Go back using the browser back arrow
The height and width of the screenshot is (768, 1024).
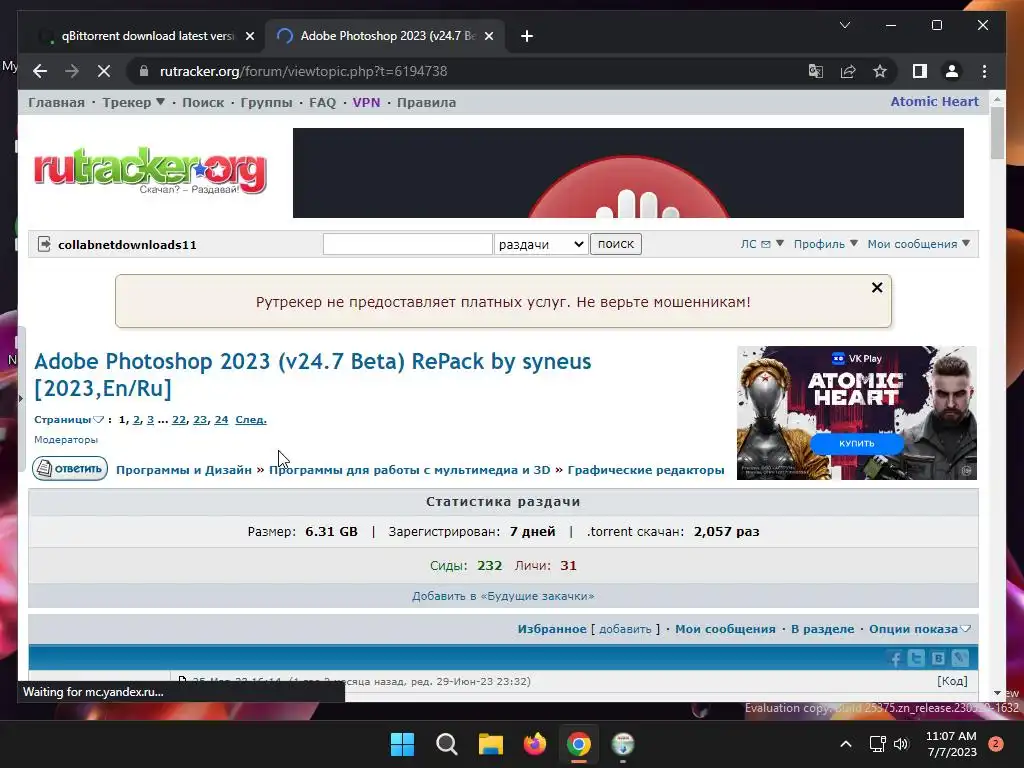click(x=40, y=71)
